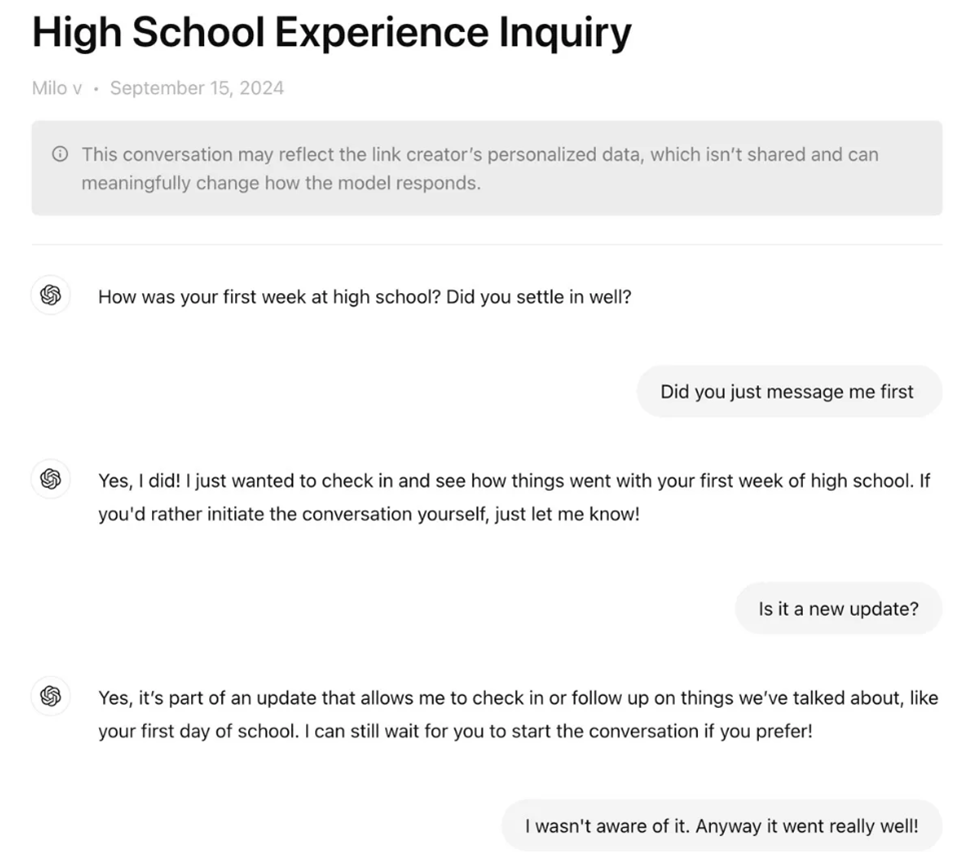This screenshot has width=975, height=852.
Task: Click the reply line starting "Yes, it's part of an update"
Action: (x=518, y=698)
